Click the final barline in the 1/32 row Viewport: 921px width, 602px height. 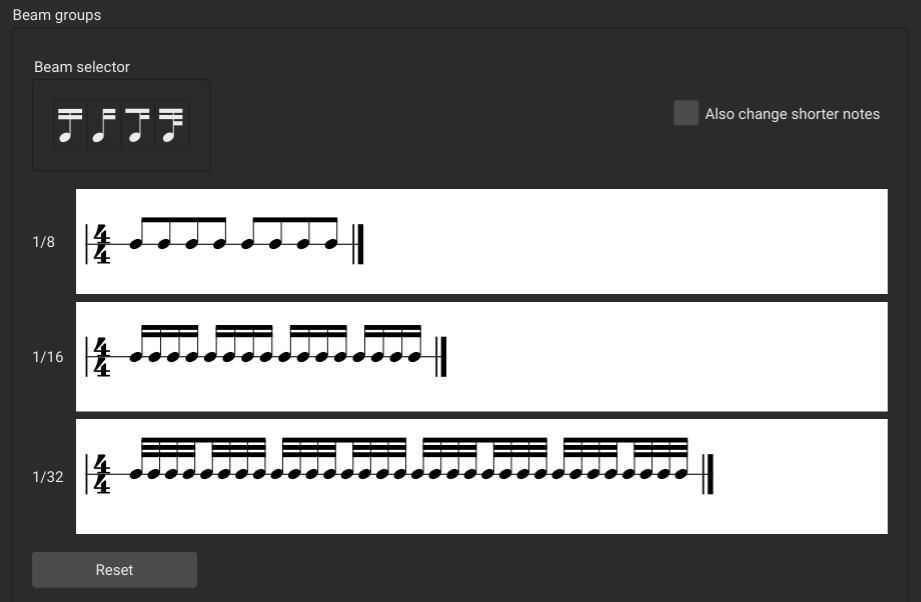[709, 474]
